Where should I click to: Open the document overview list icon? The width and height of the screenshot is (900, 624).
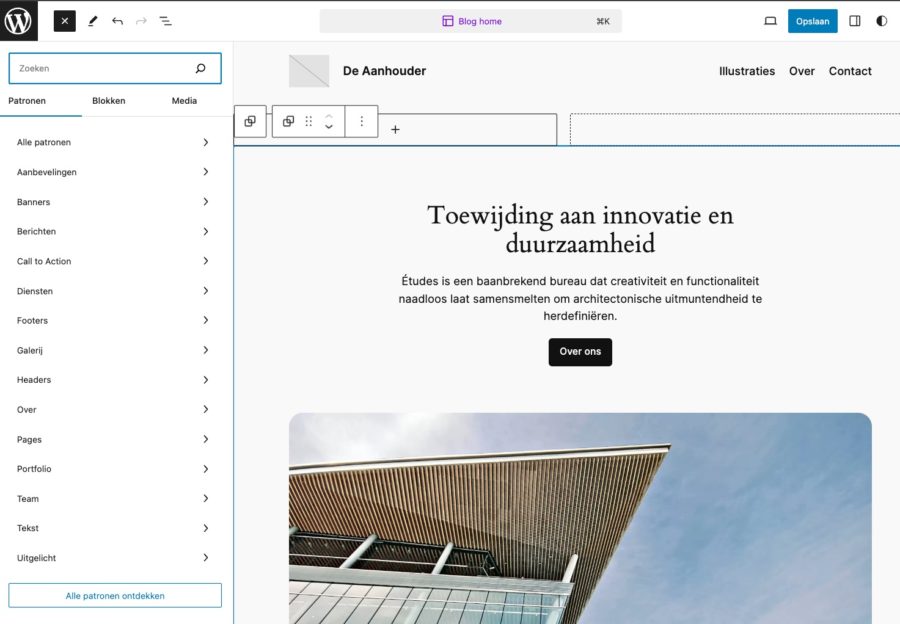(x=166, y=21)
